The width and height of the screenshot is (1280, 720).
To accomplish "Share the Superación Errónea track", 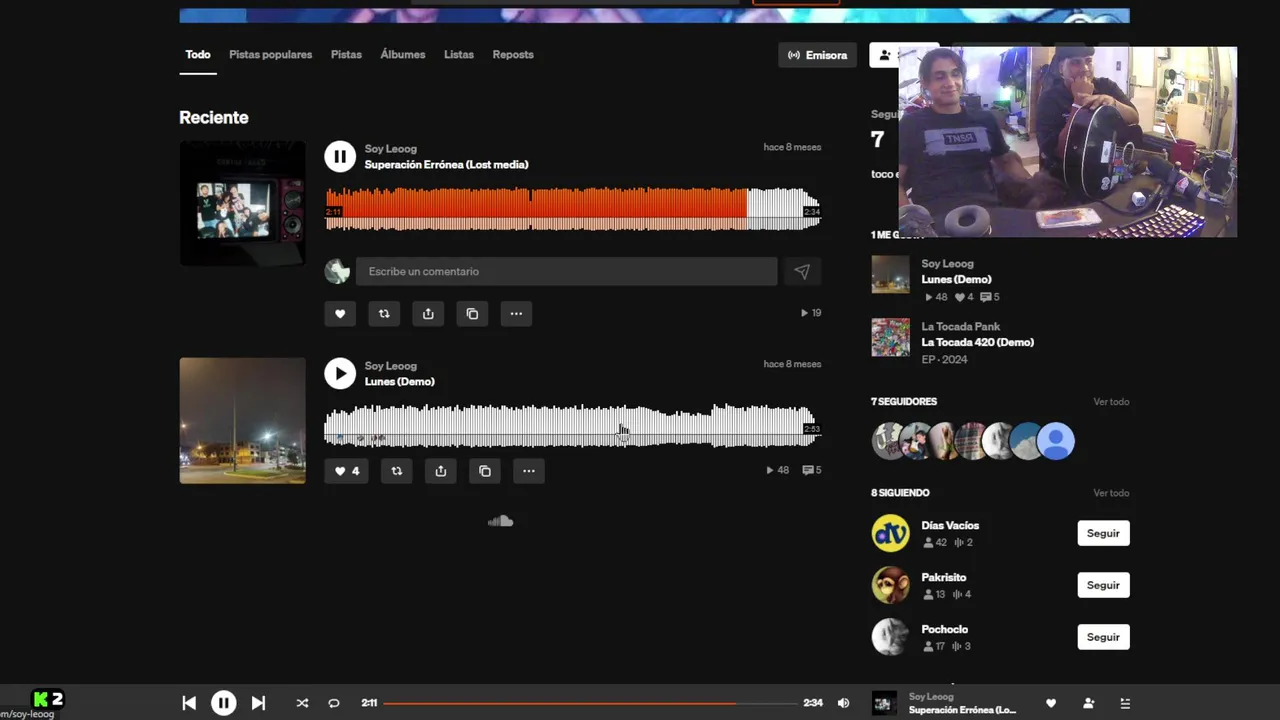I will coord(428,314).
